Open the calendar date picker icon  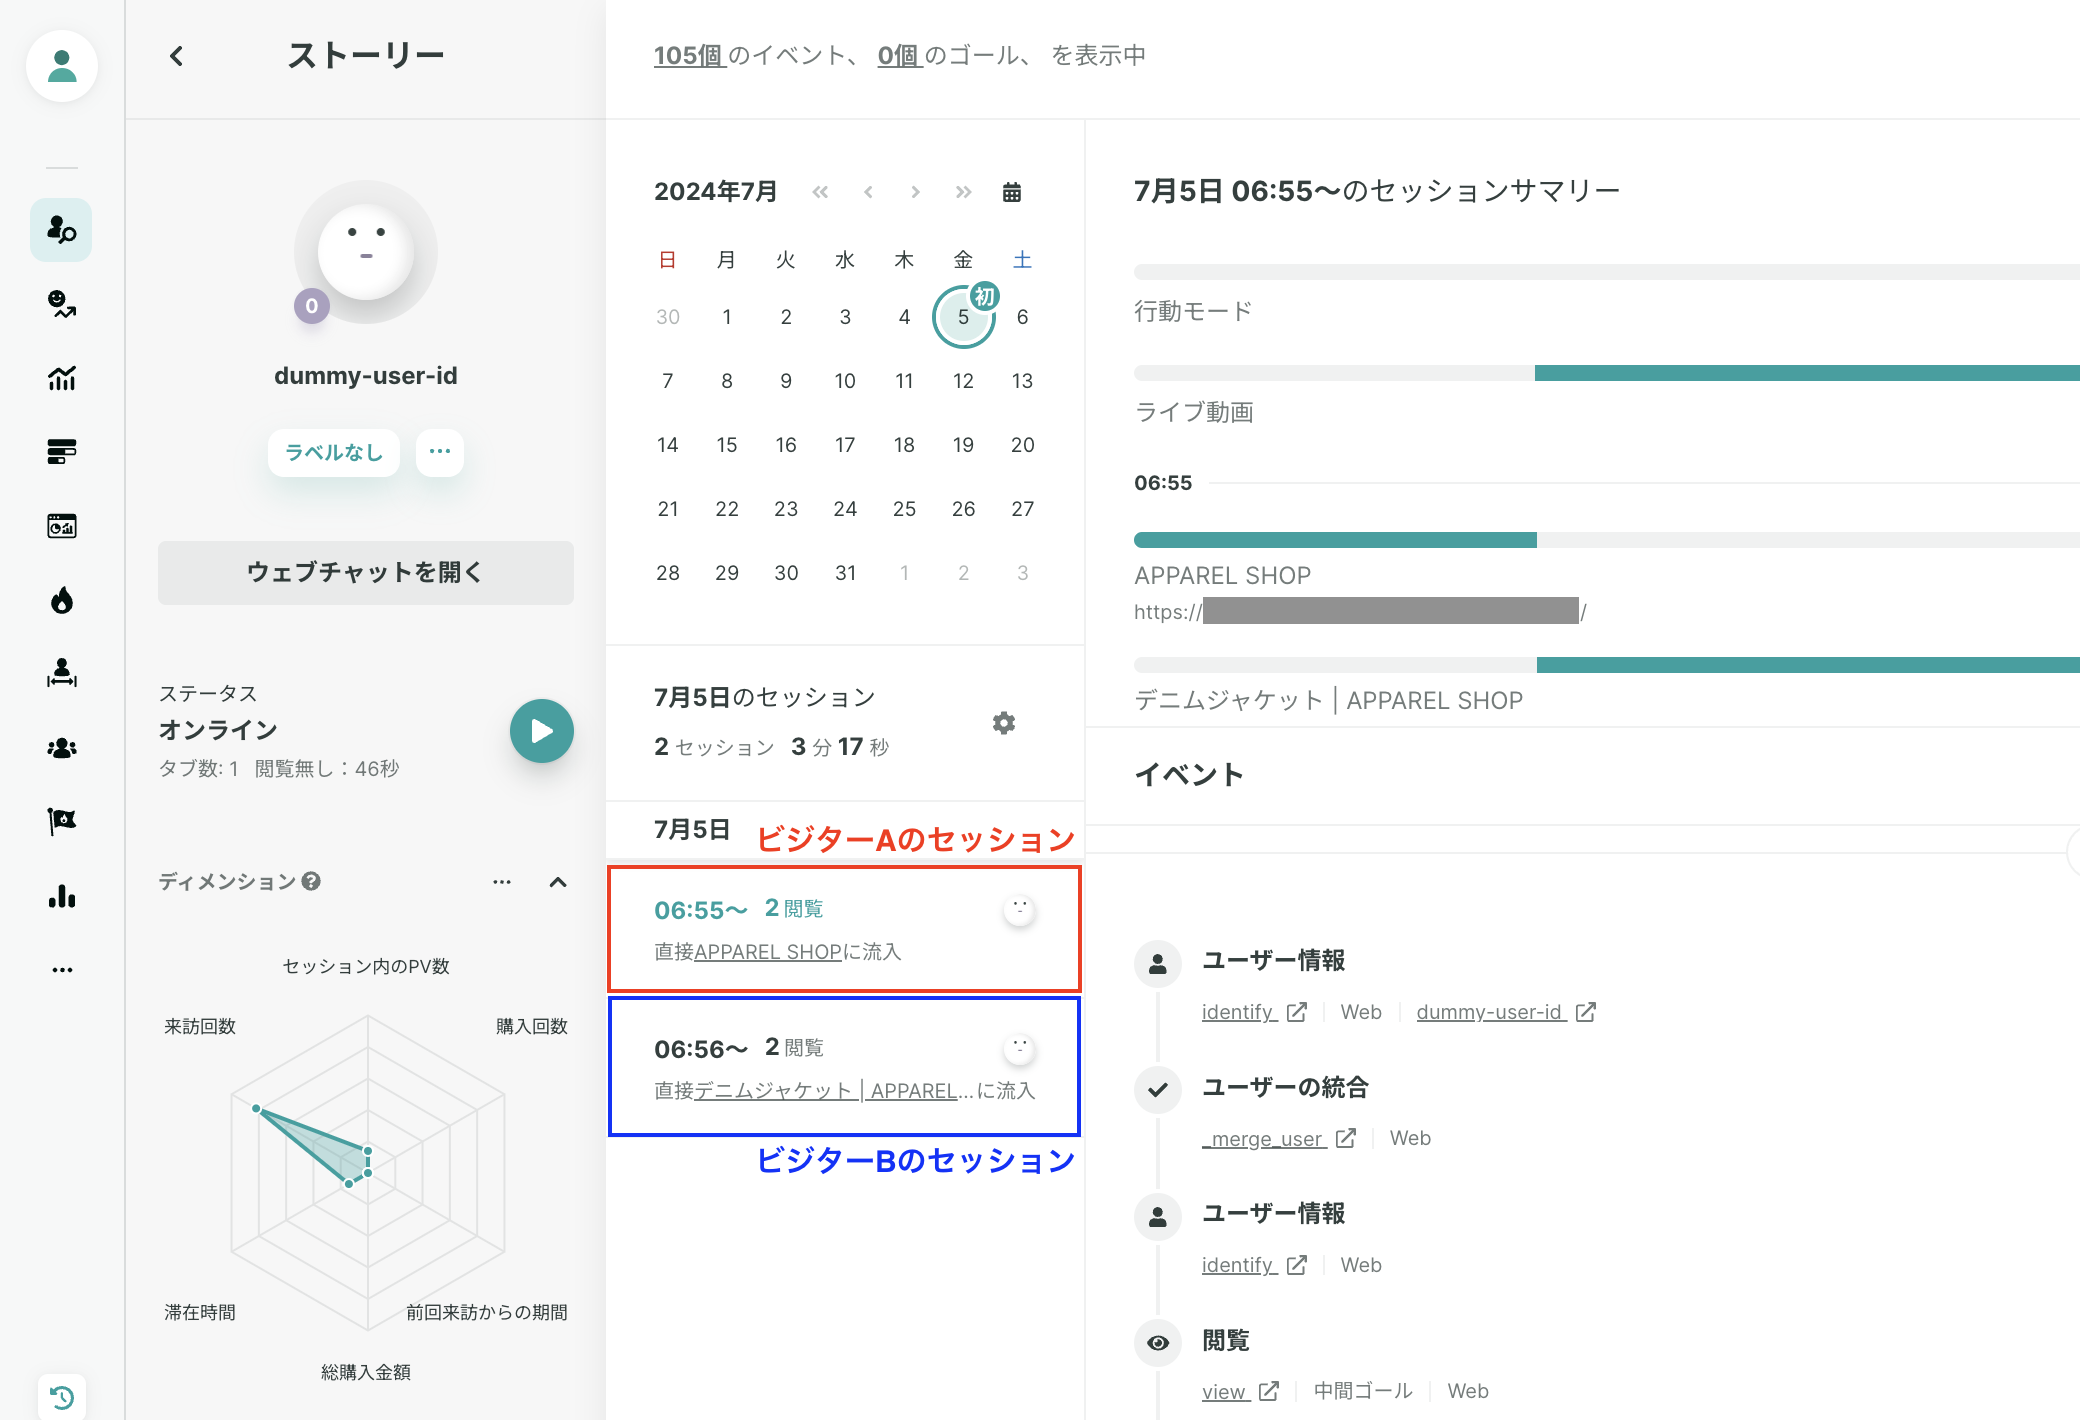coord(1012,192)
